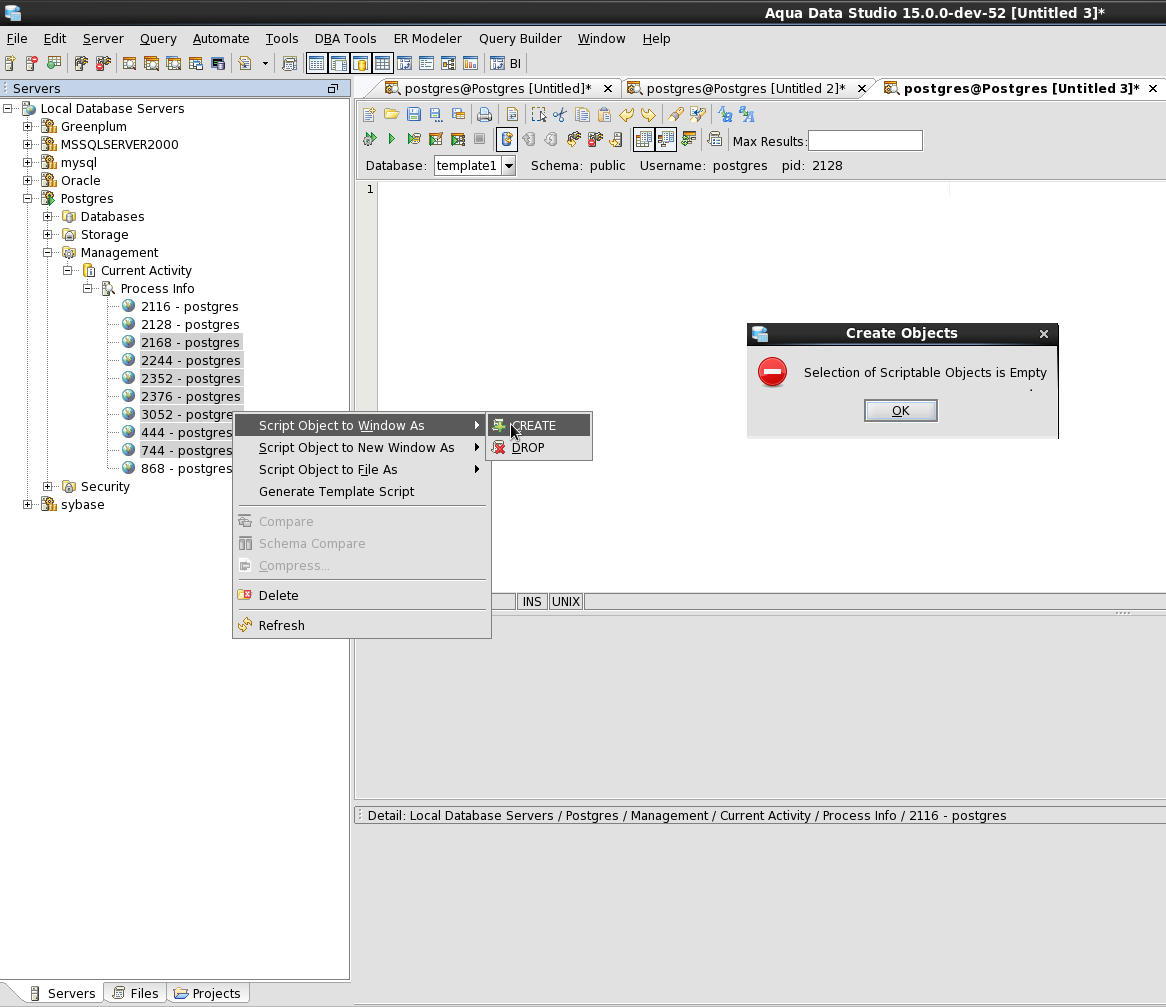Toggle the Auto Commit button in query toolbar
The width and height of the screenshot is (1166, 1007).
[x=506, y=139]
